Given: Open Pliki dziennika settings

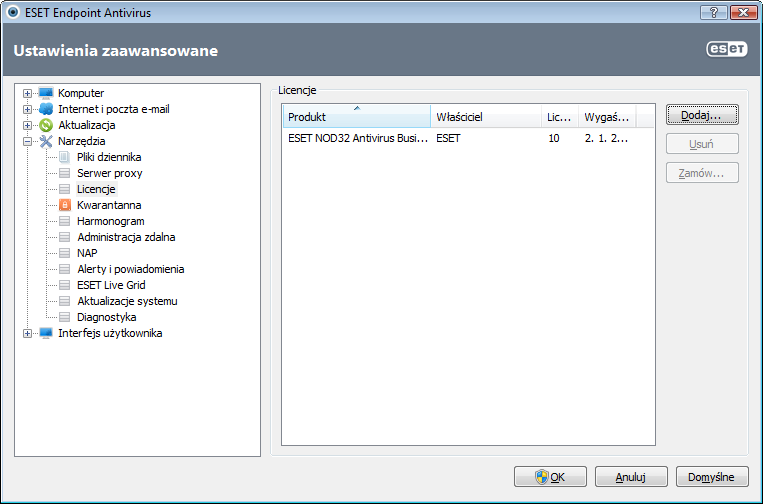Looking at the screenshot, I should tap(109, 157).
